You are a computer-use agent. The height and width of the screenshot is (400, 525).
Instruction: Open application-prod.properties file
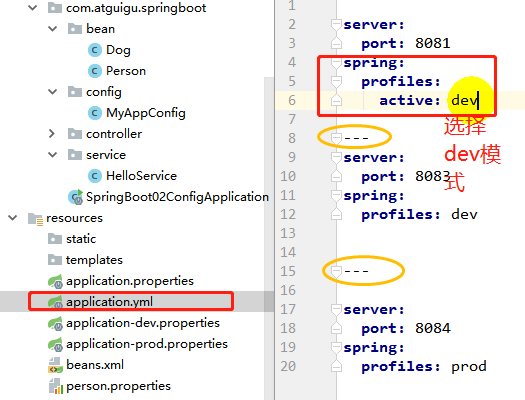[147, 344]
